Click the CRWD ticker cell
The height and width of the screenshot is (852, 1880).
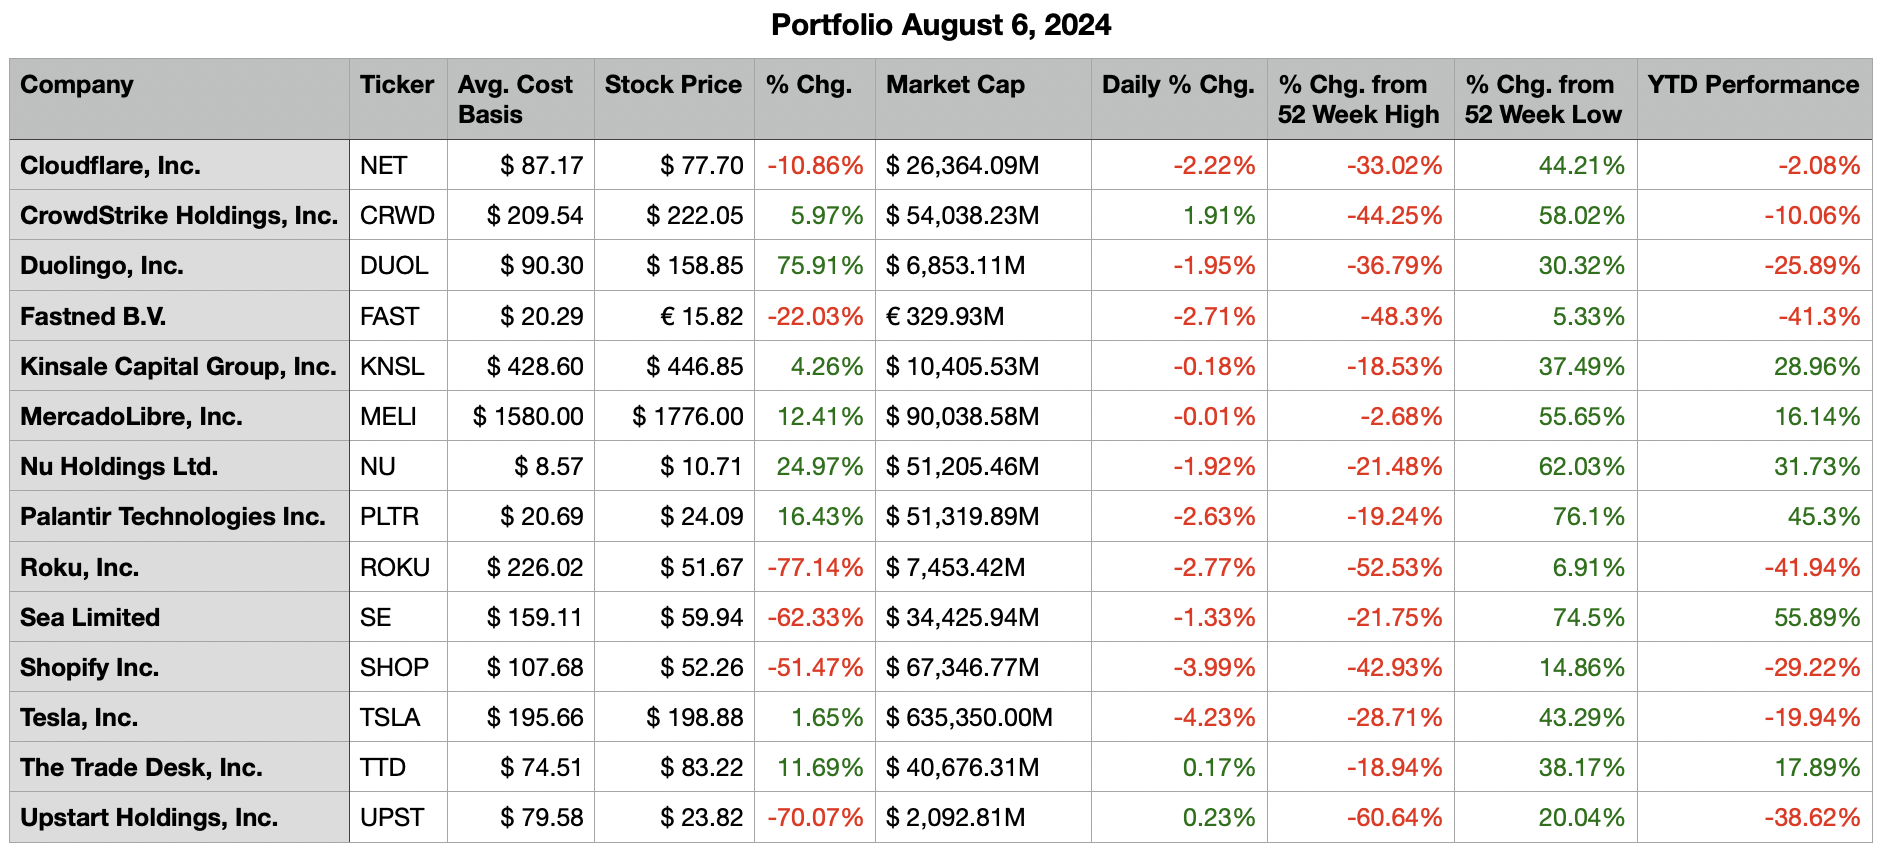click(x=397, y=216)
